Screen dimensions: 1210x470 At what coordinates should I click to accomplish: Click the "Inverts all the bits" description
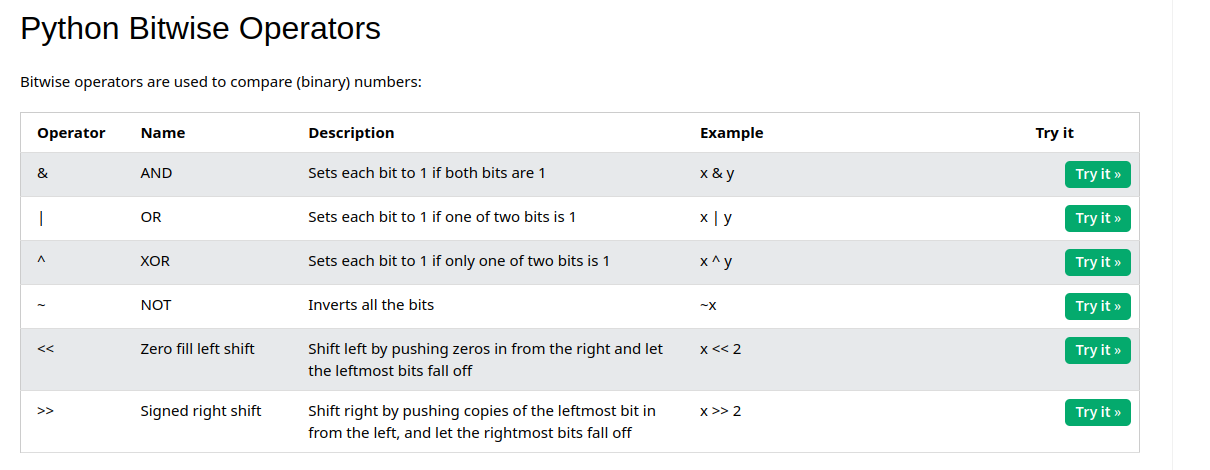click(x=371, y=305)
